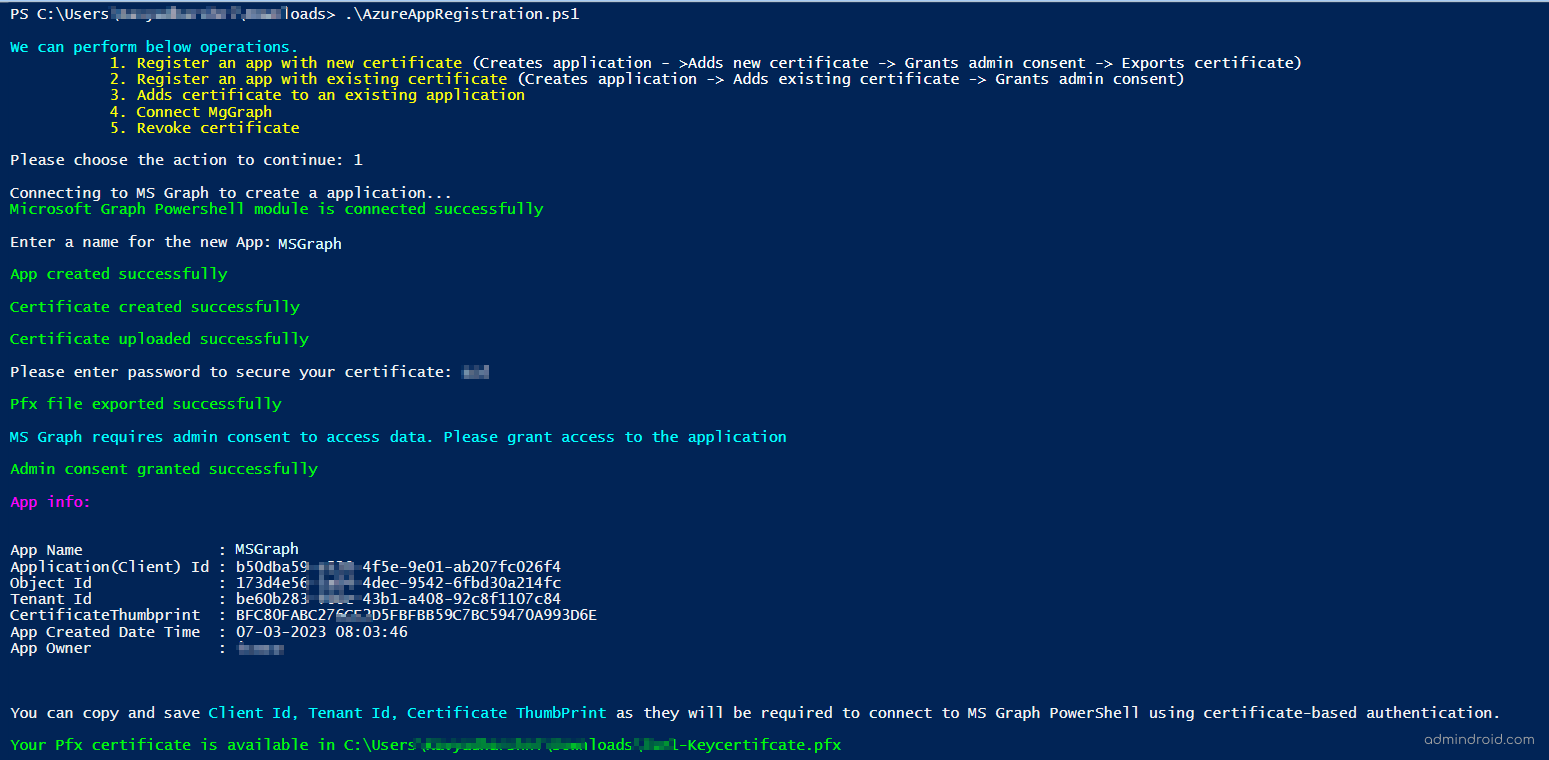The height and width of the screenshot is (760, 1549).
Task: Click 'Certificate uploaded successfully' status line
Action: [159, 339]
